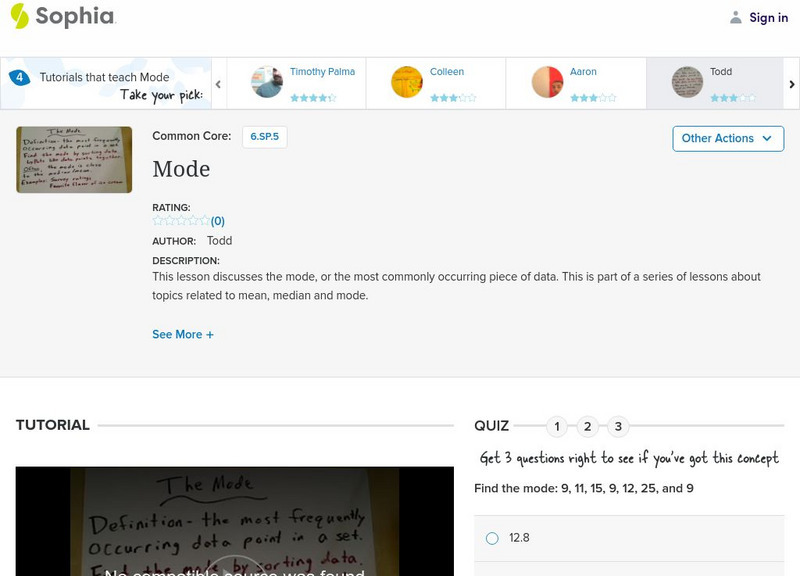The height and width of the screenshot is (576, 800).
Task: Go to quiz question 2
Action: (x=587, y=427)
